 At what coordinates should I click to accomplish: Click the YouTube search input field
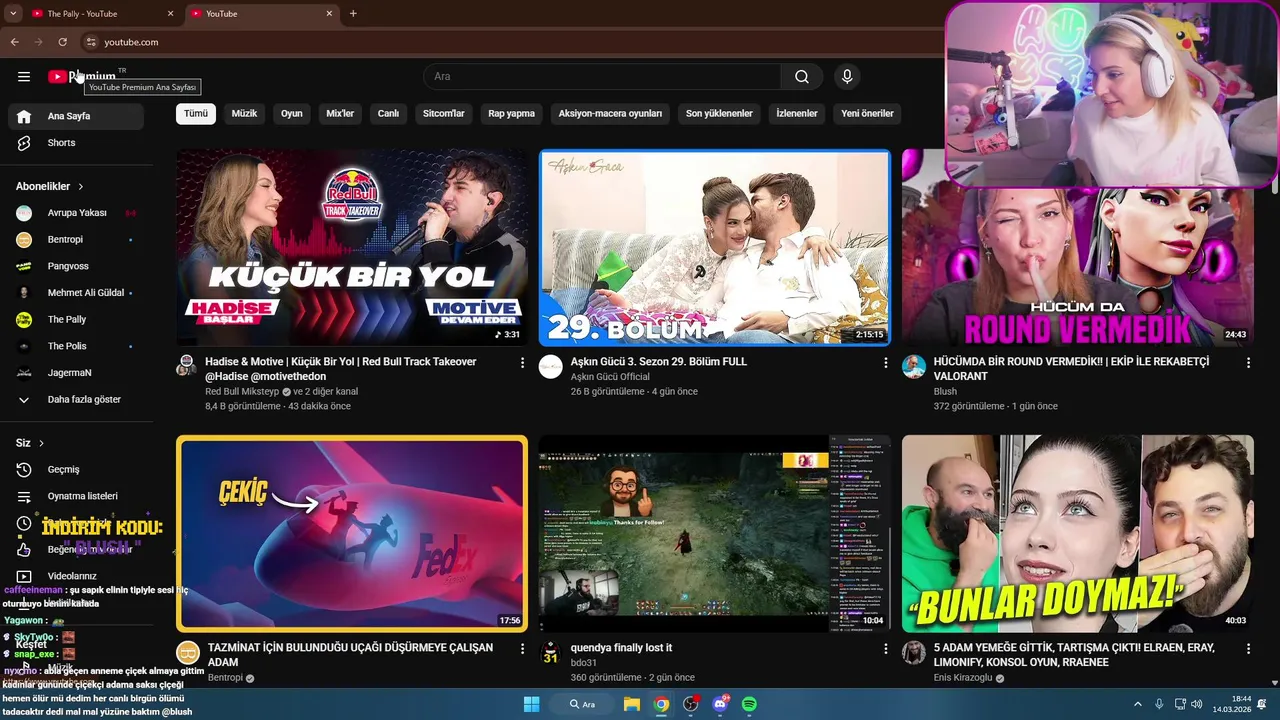(x=602, y=77)
